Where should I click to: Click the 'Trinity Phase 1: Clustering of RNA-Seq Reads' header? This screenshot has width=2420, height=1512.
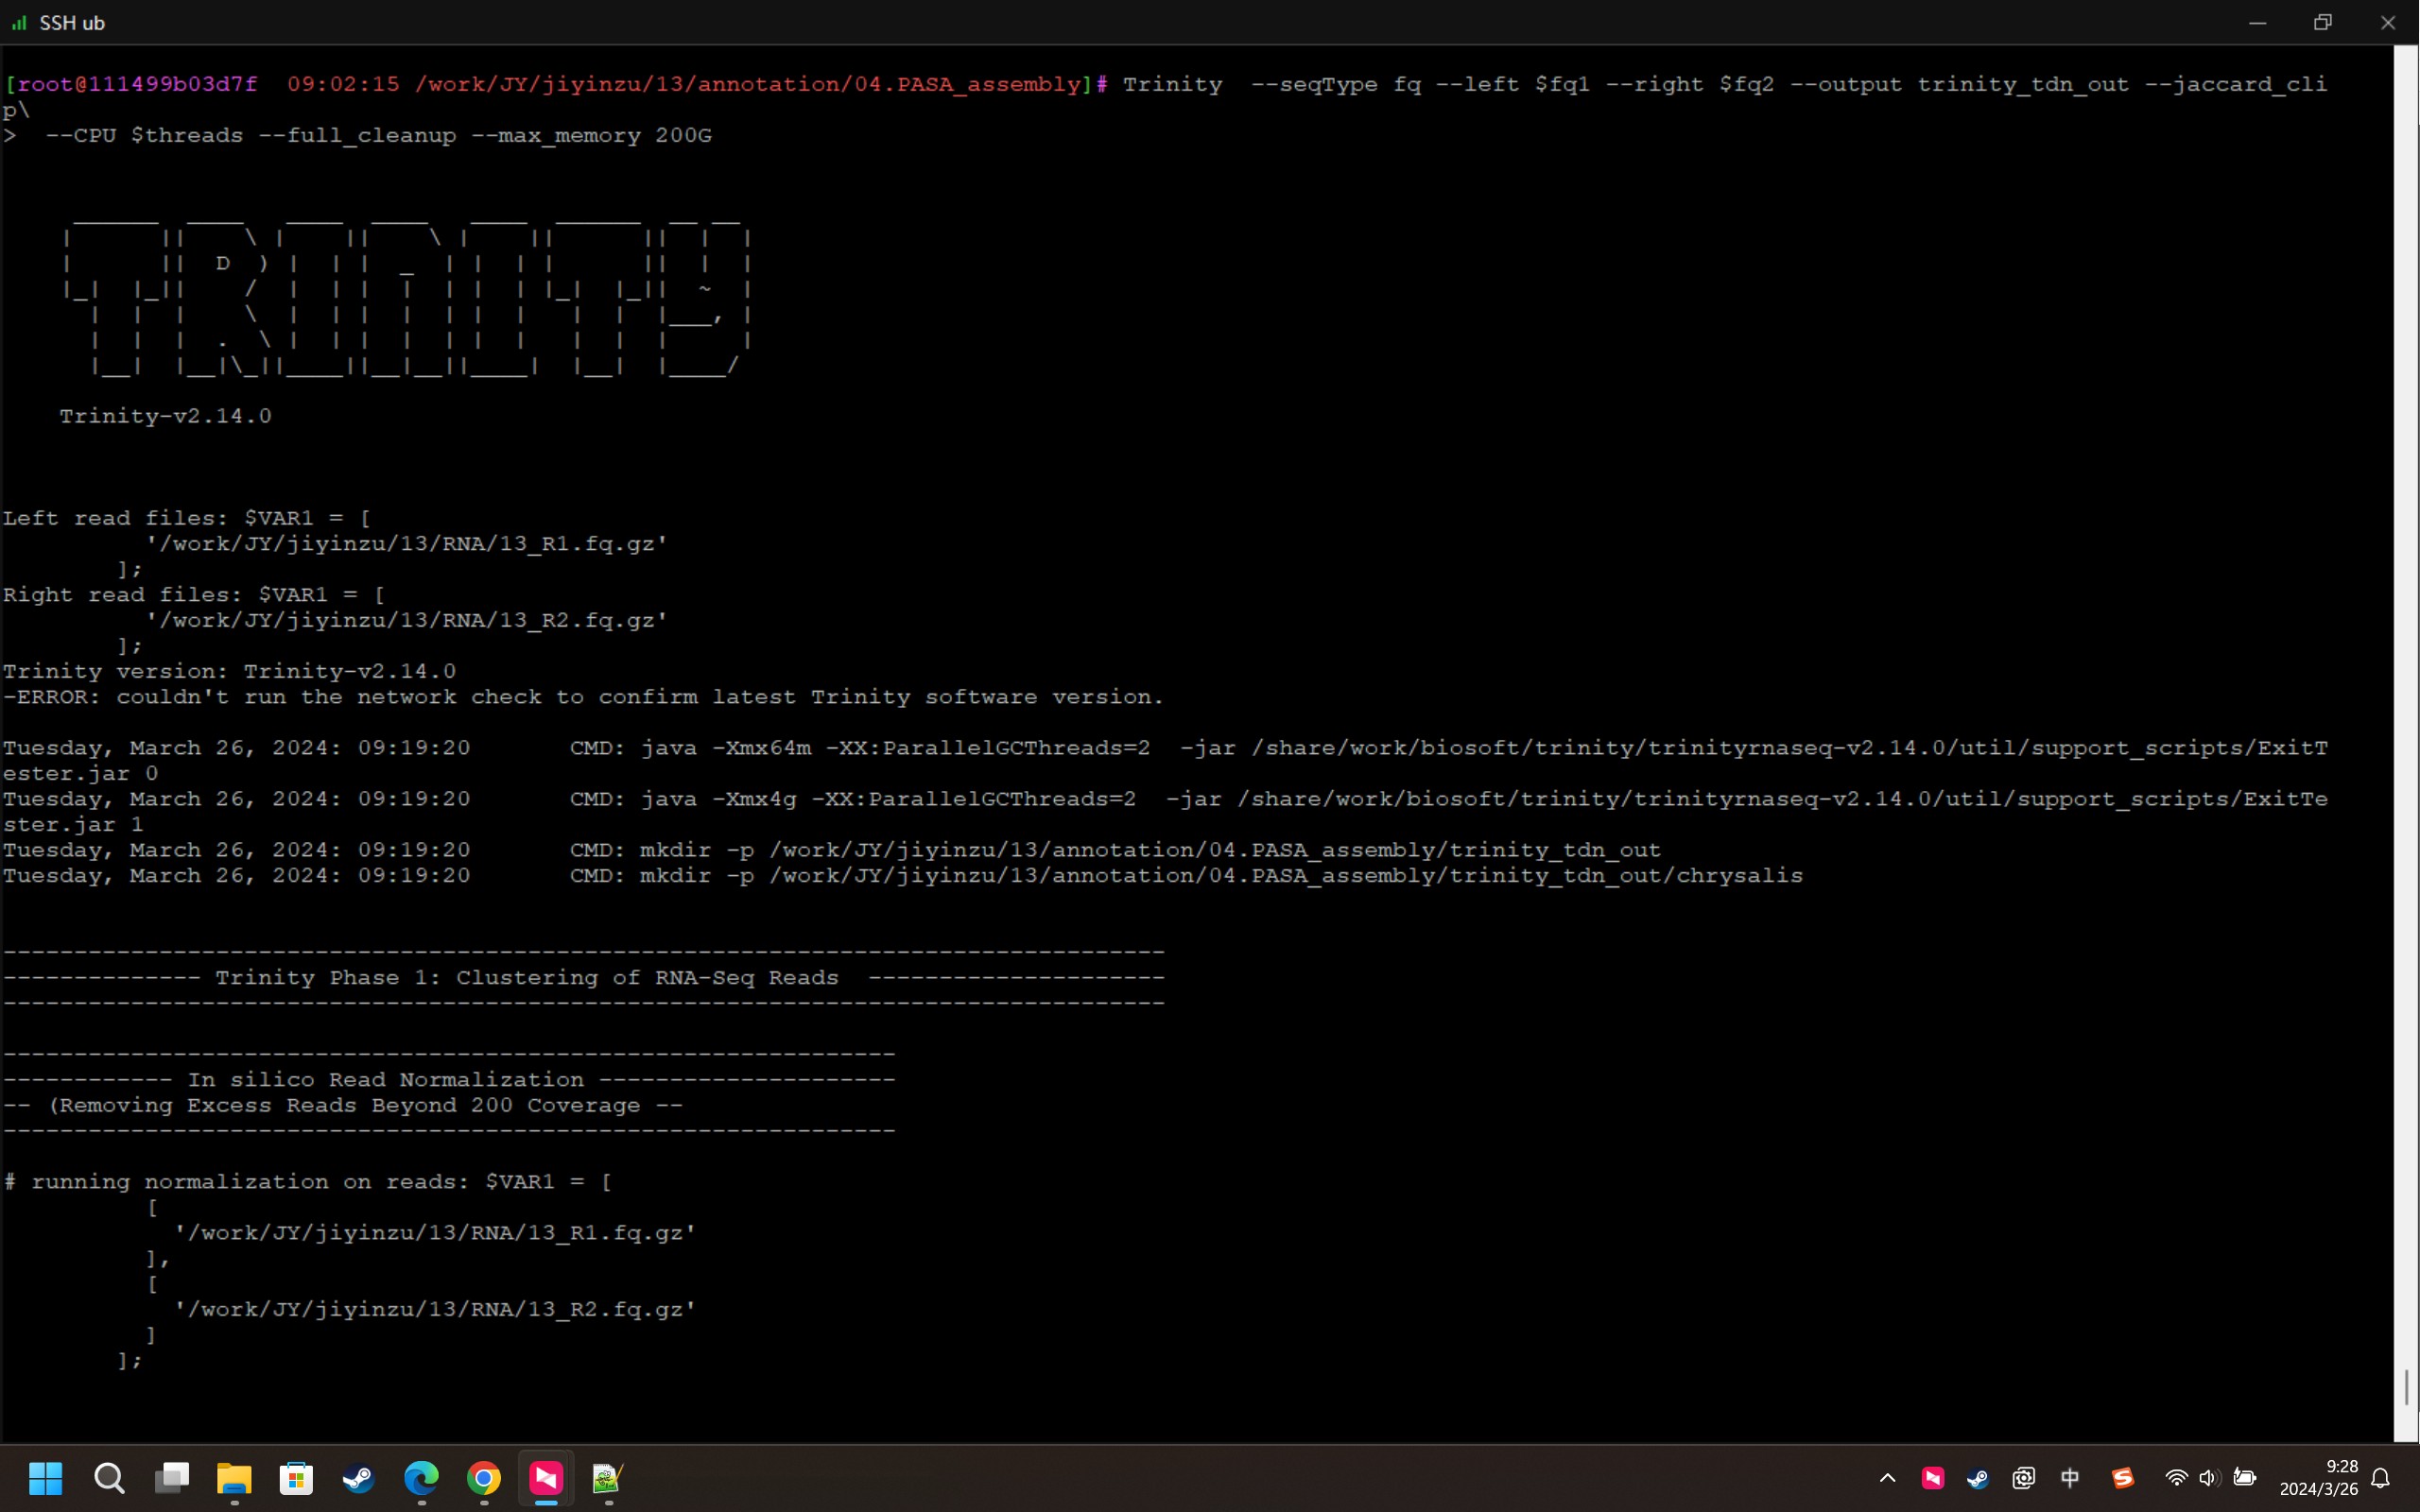527,978
